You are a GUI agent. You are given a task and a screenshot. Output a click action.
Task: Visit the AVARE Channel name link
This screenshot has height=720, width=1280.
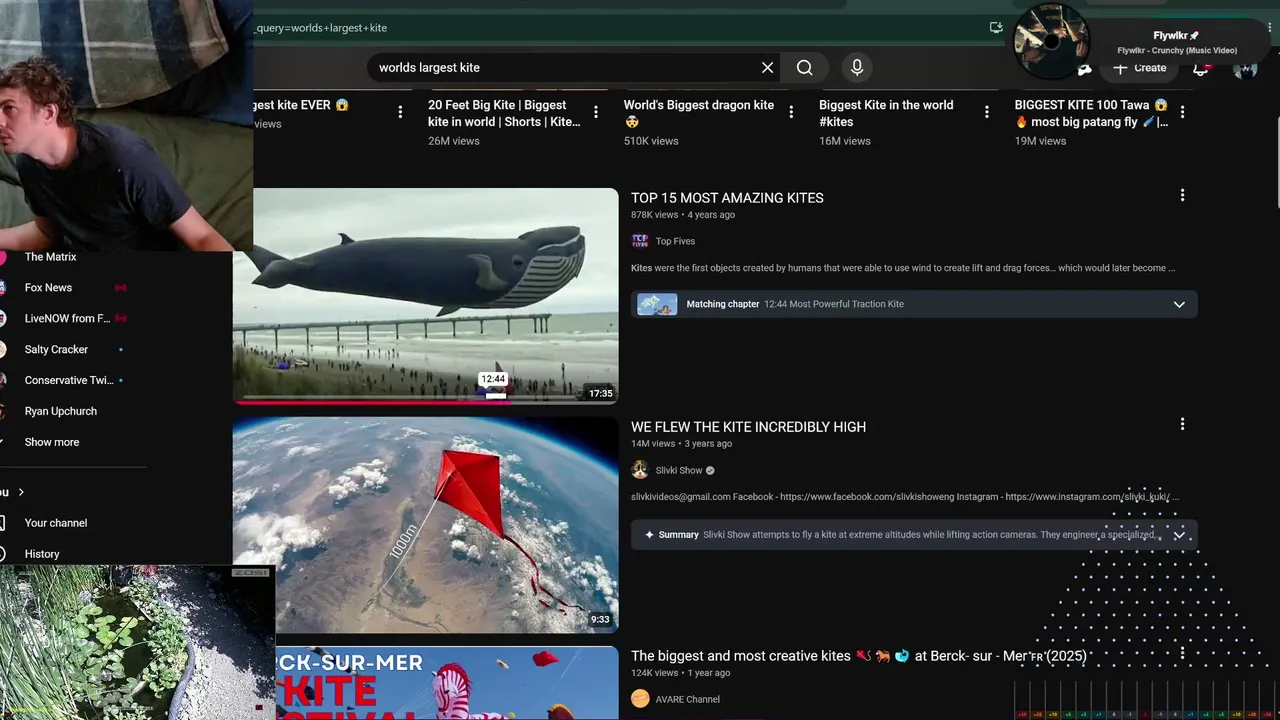pyautogui.click(x=688, y=699)
